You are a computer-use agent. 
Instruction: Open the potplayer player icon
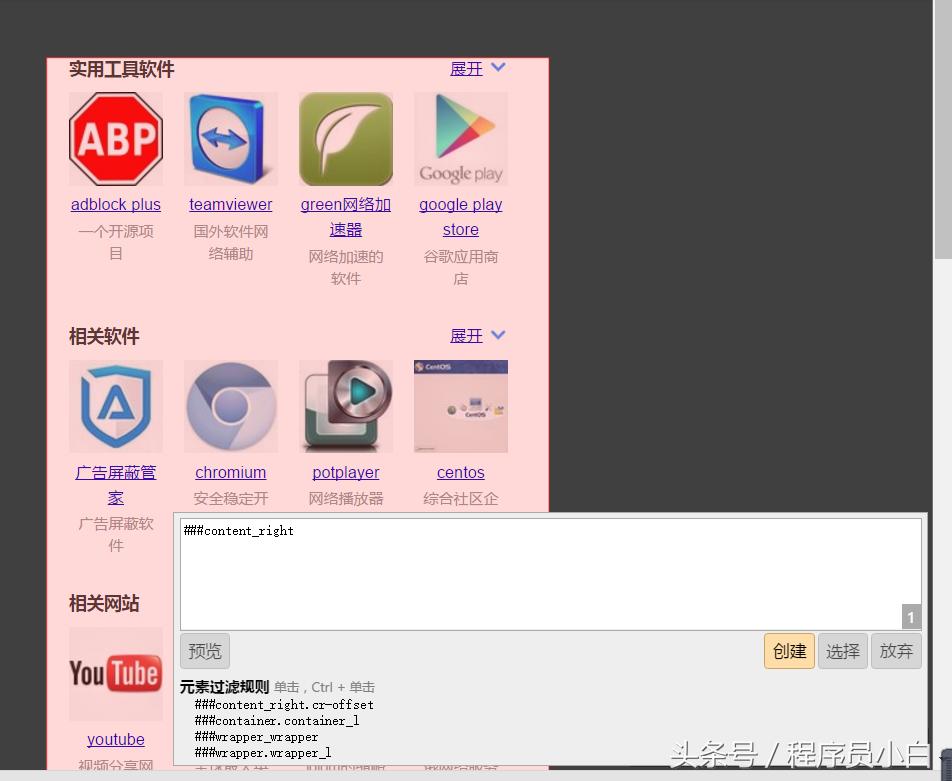345,406
